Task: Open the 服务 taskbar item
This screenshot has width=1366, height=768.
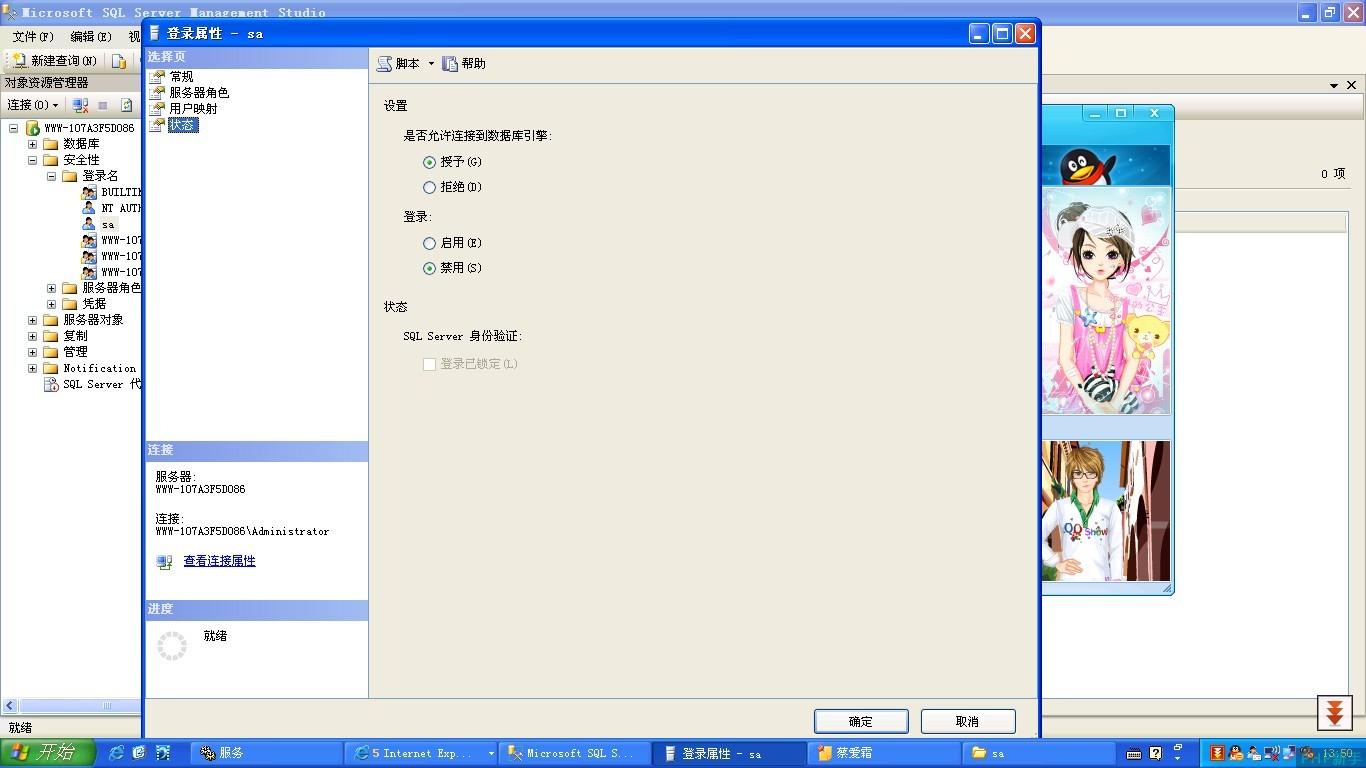Action: click(265, 753)
